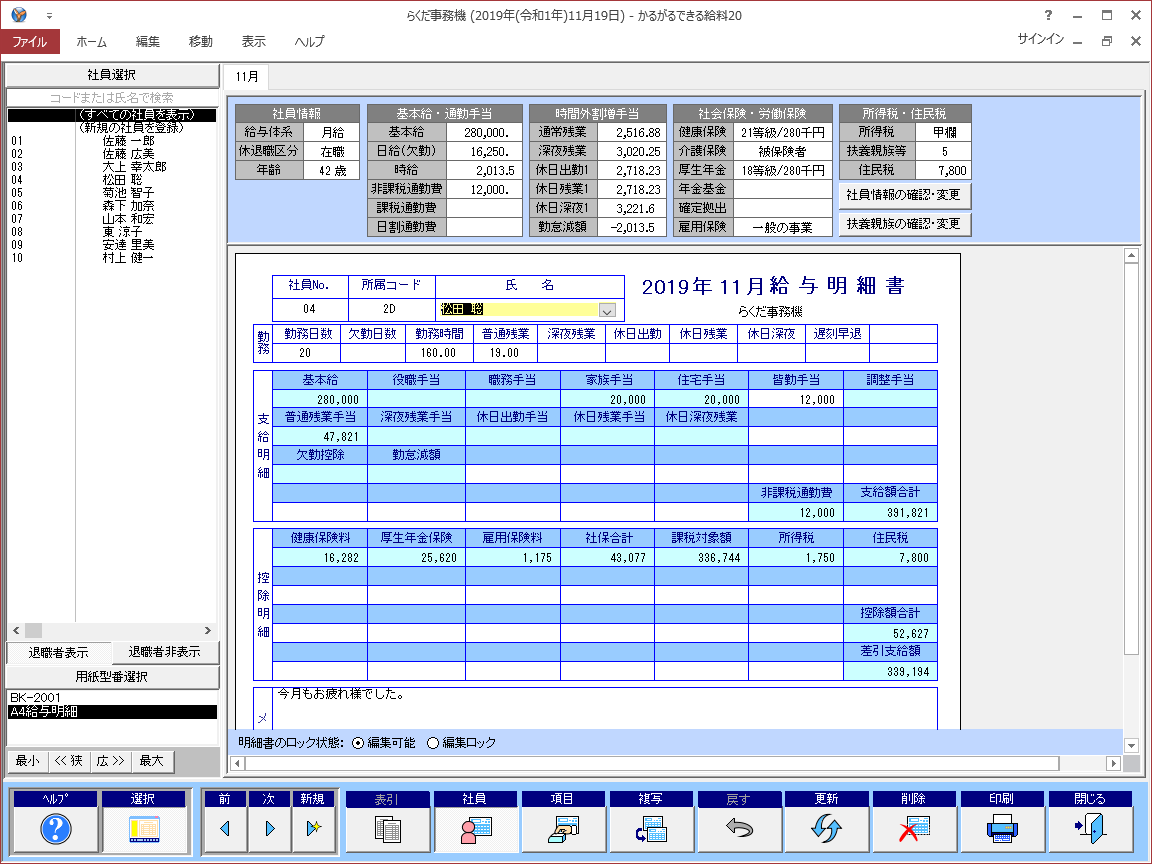Select 編集可能 lock state radio
1152x864 pixels.
point(358,743)
